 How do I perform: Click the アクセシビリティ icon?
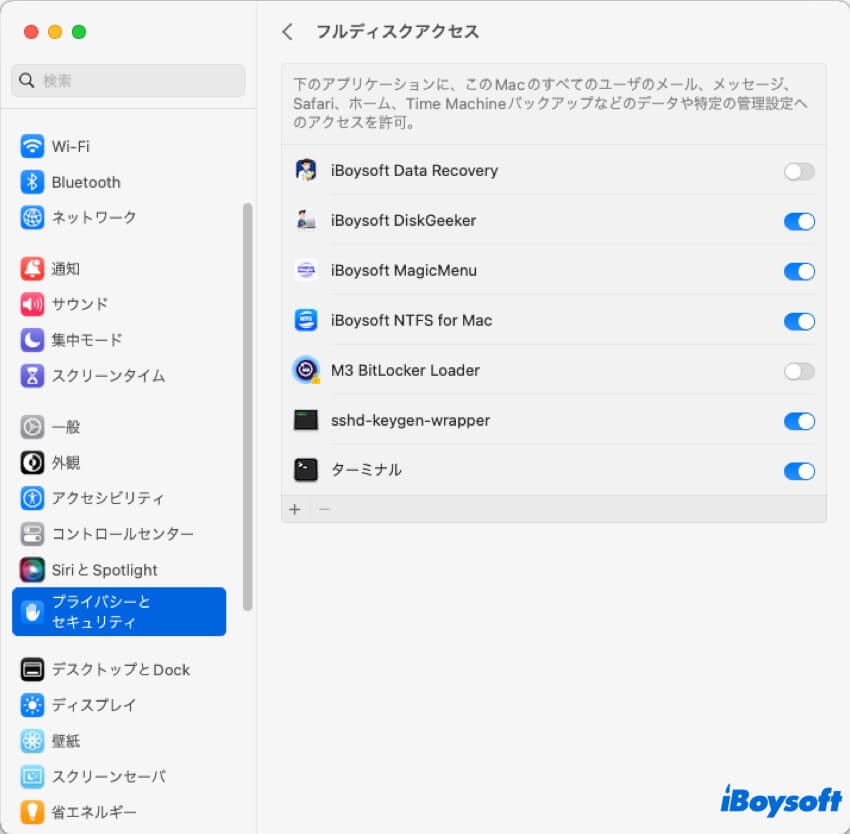tap(32, 498)
